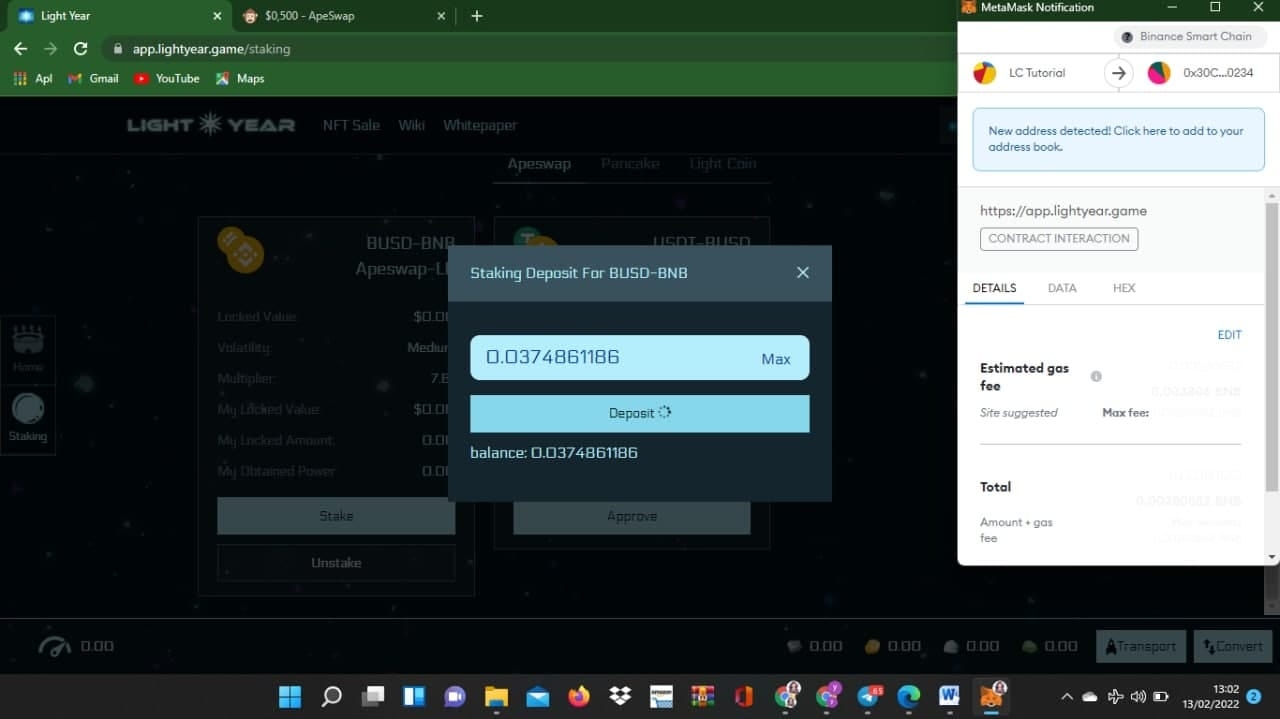
Task: Close the Staking Deposit dialog
Action: (x=802, y=272)
